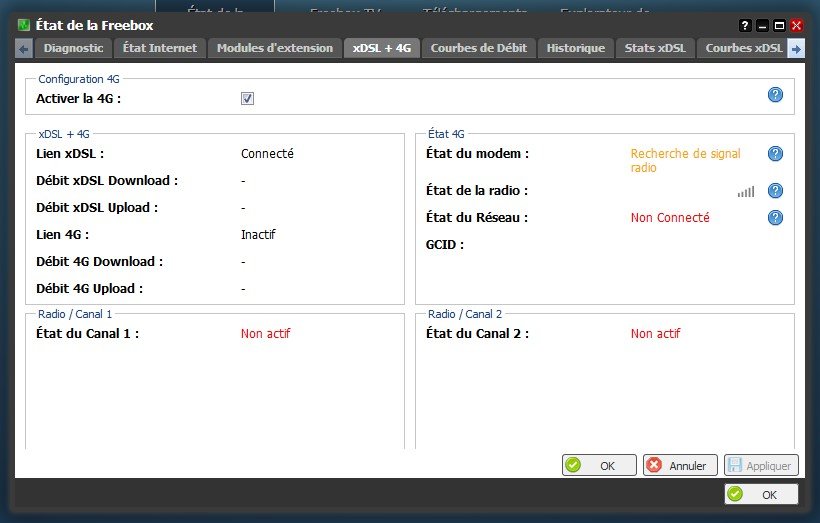Click the green Freebox icon in title bar
The height and width of the screenshot is (523, 820).
pyautogui.click(x=25, y=25)
